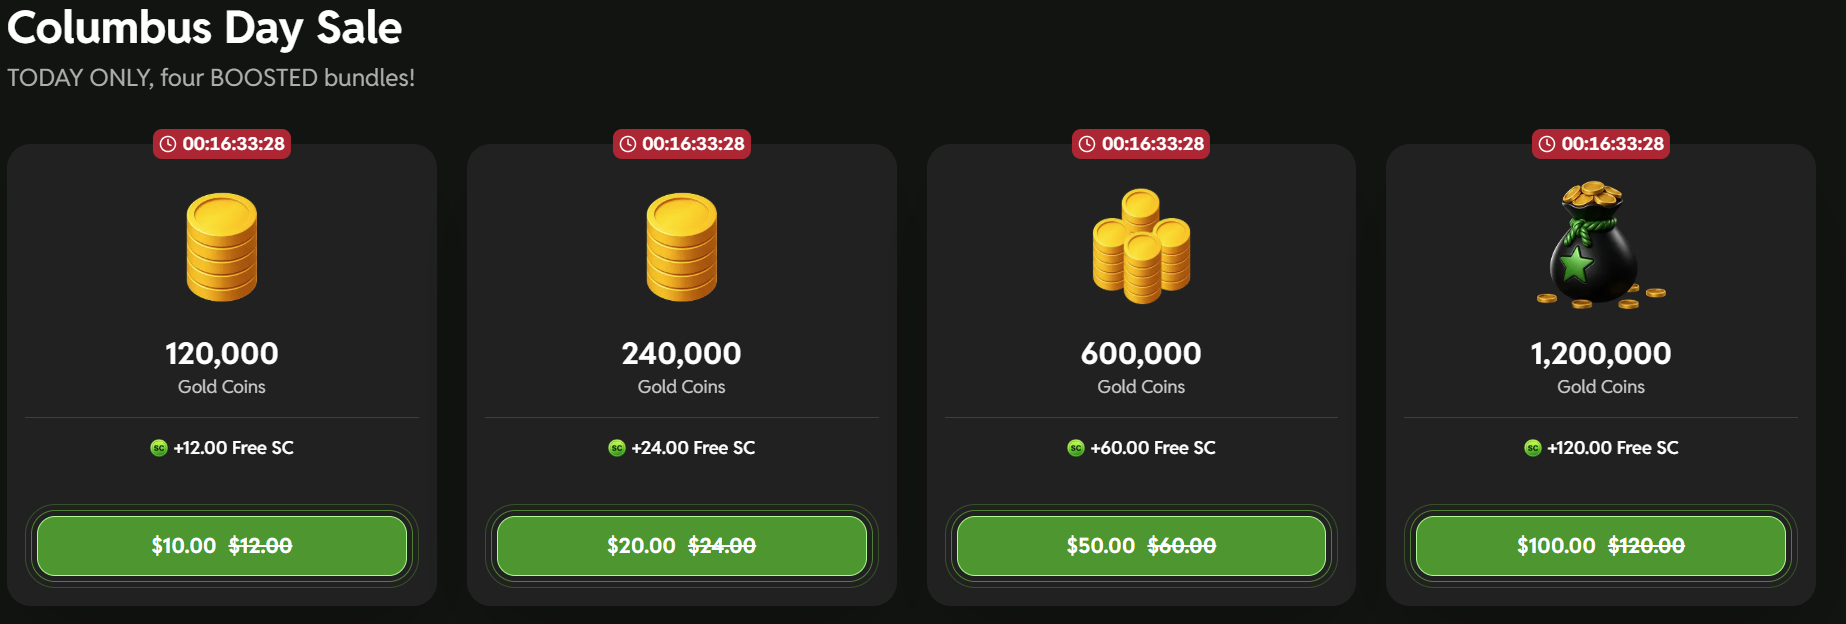The image size is (1846, 624).
Task: Click the green SC coin icon beside +12.00
Action: (x=159, y=448)
